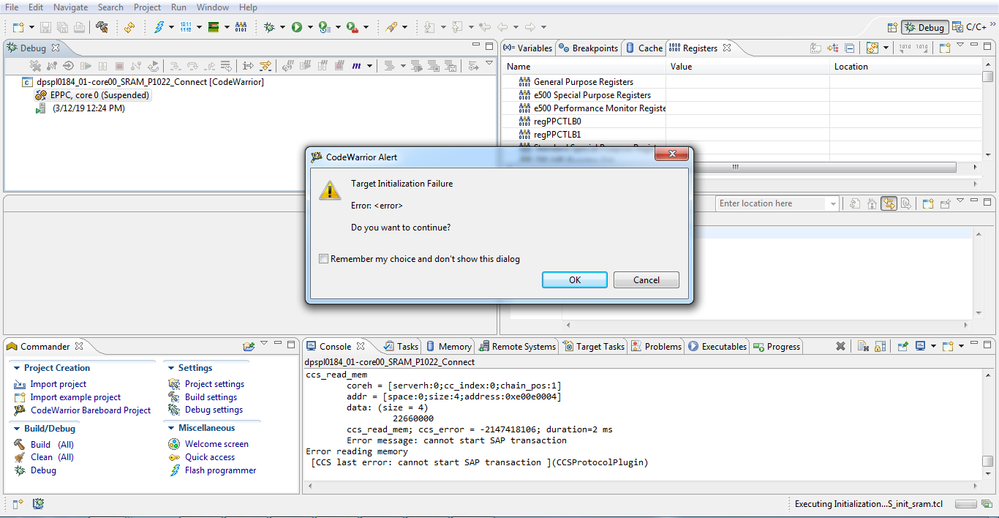Tick 'Remember my choice' checkbox

tap(324, 259)
